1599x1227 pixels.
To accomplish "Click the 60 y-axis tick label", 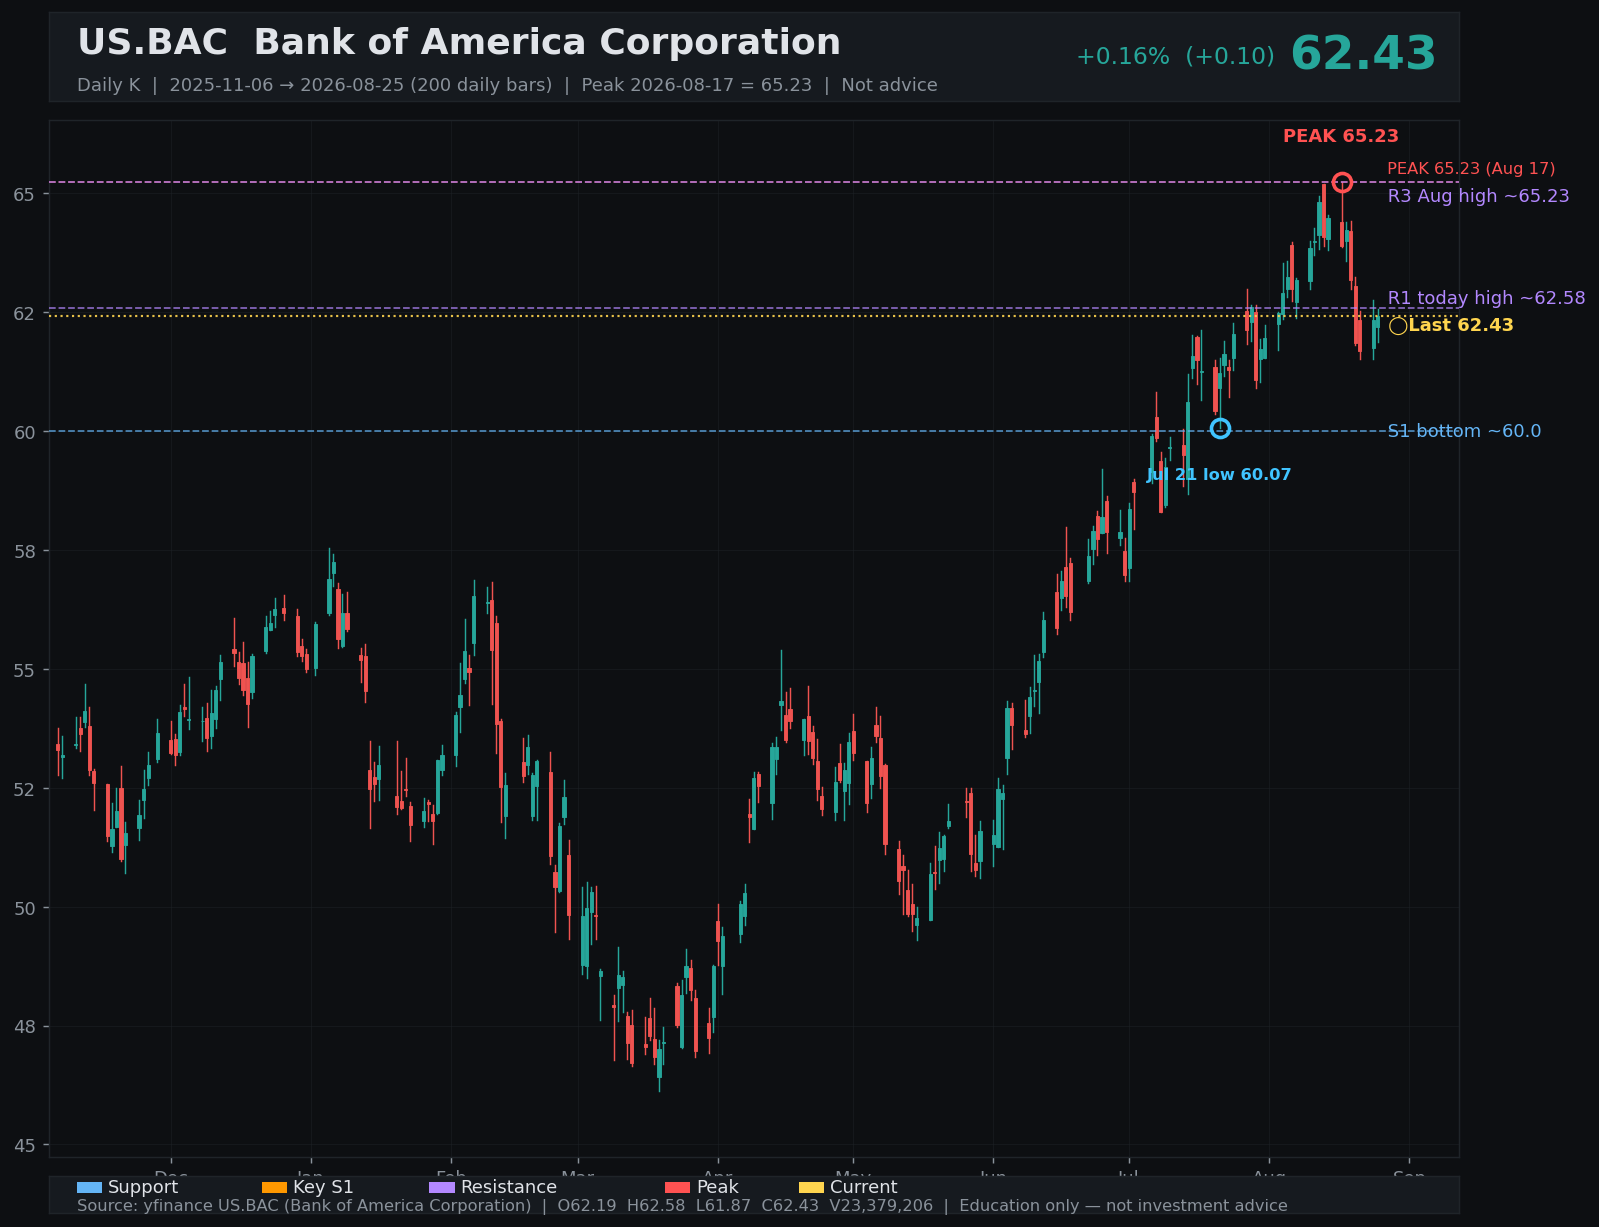I will pos(24,432).
